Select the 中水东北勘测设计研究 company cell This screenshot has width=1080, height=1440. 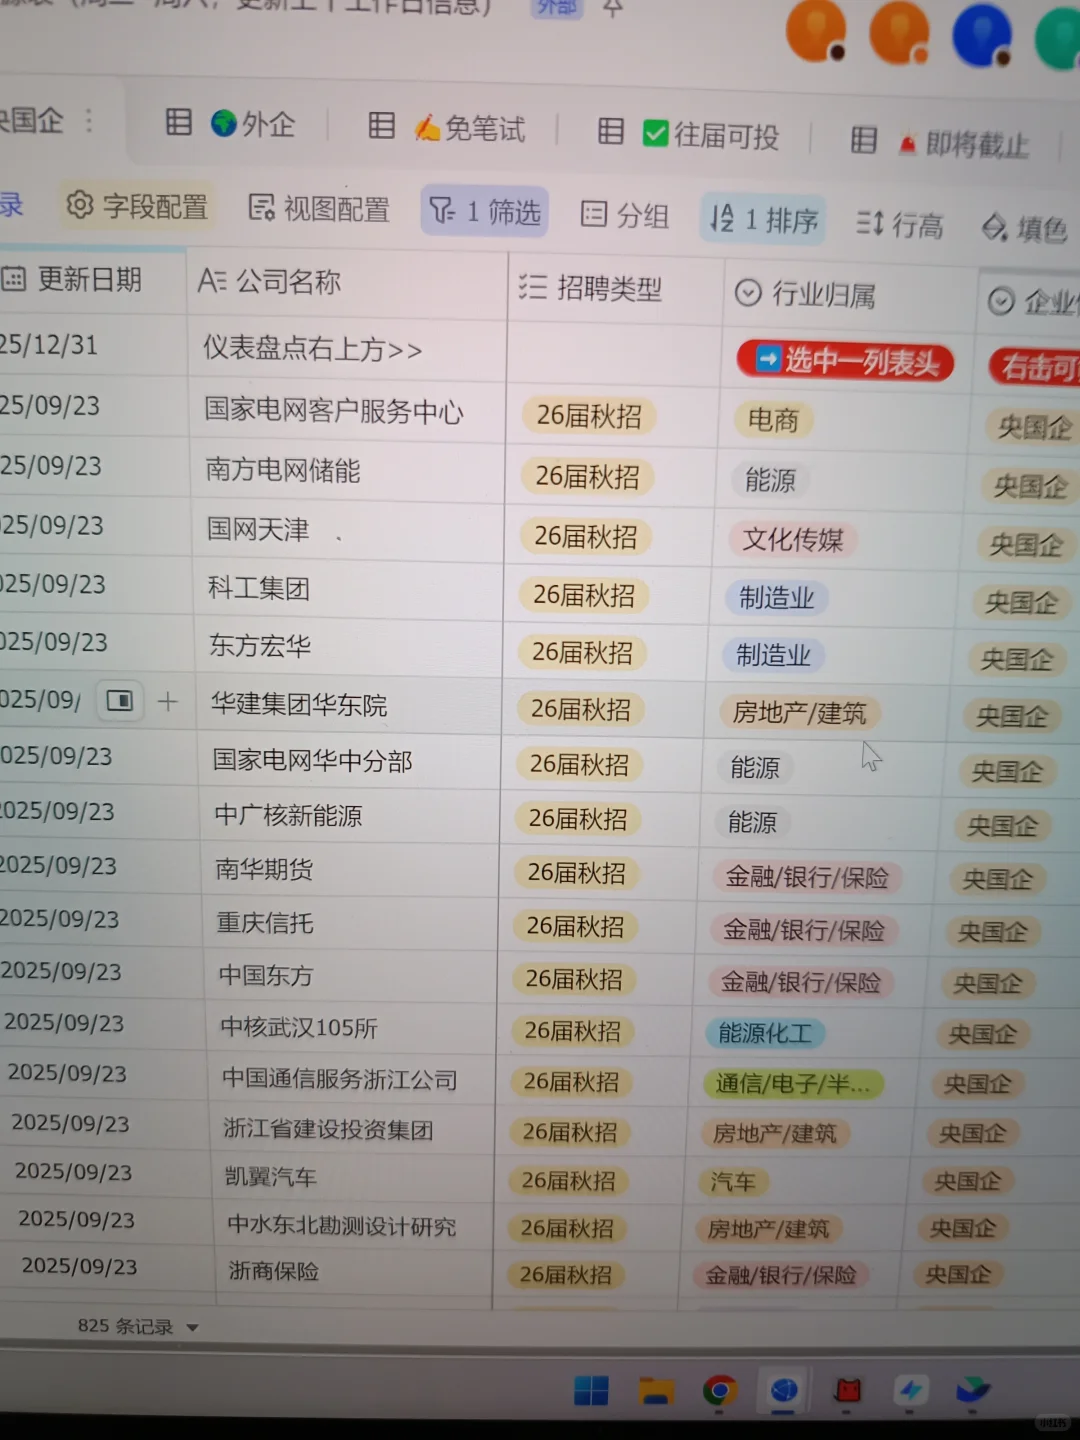355,1226
